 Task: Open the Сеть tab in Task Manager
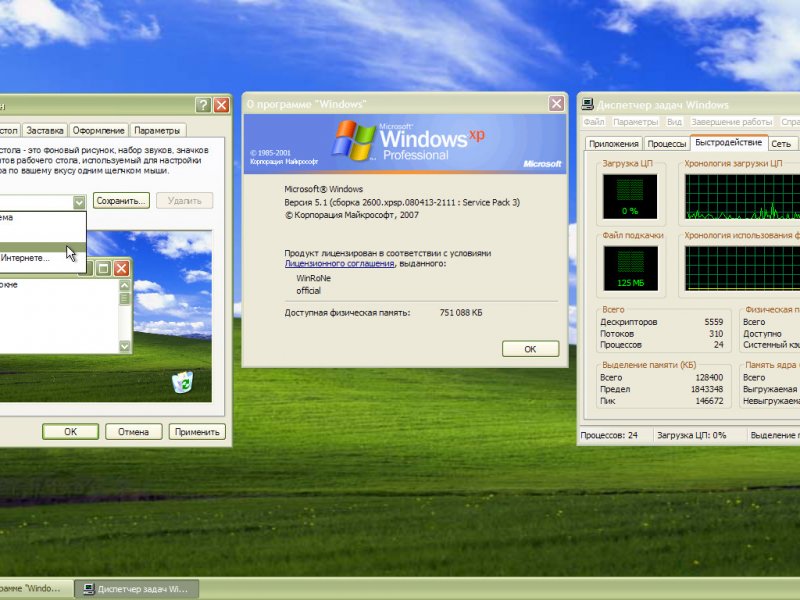(x=781, y=144)
